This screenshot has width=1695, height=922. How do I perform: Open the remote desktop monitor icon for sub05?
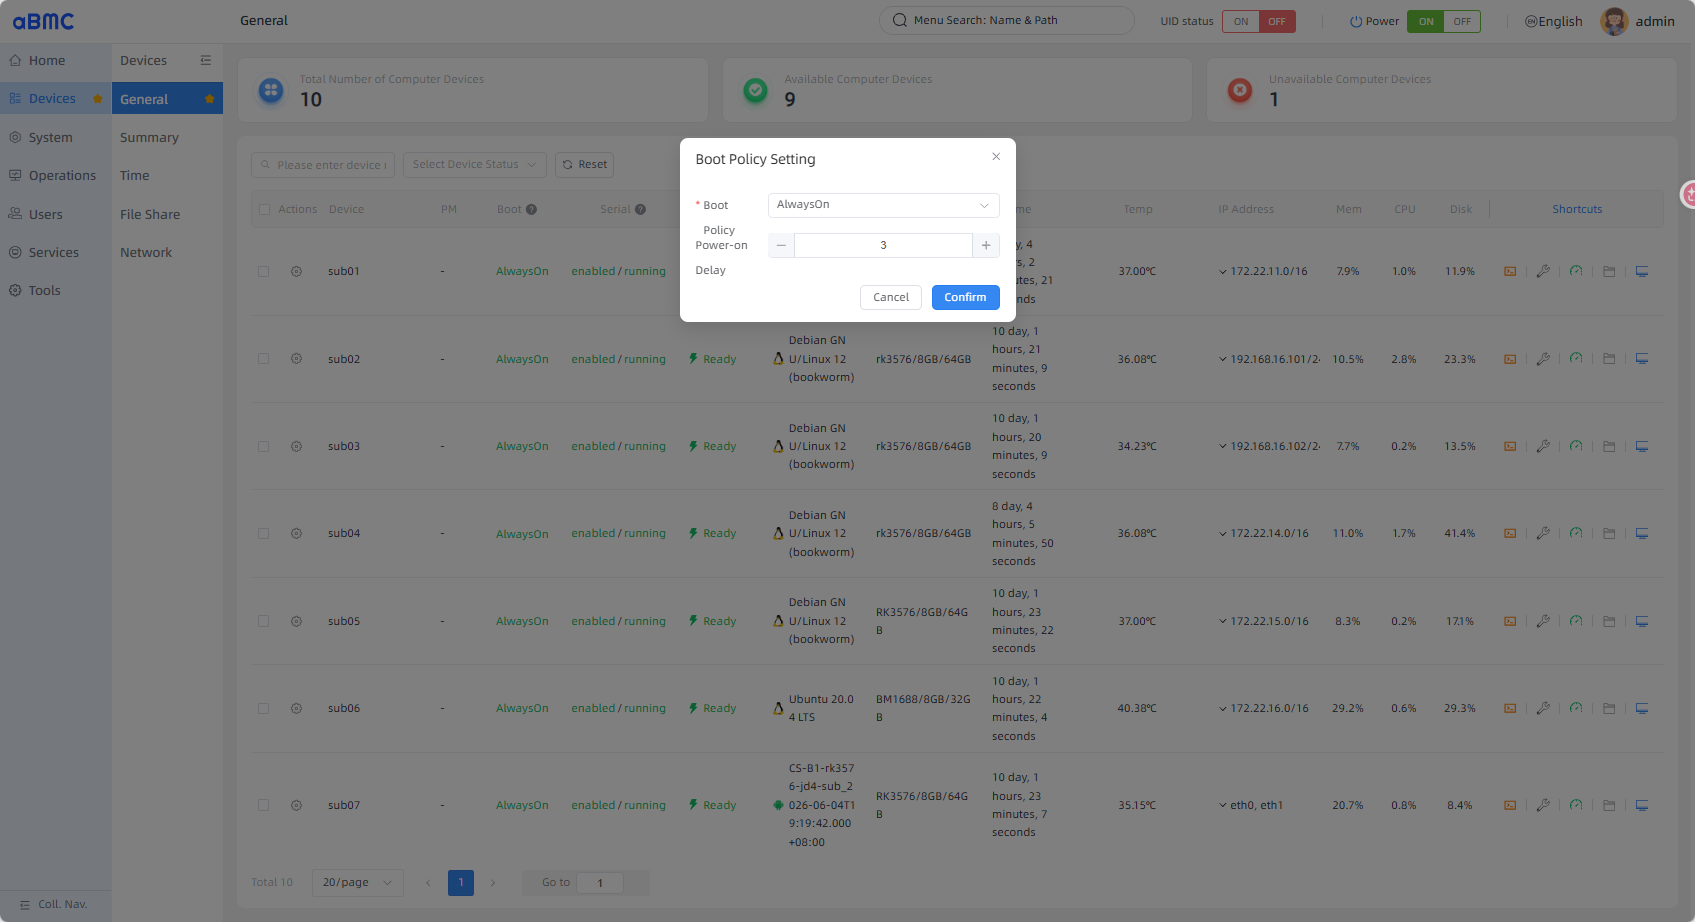(1642, 621)
